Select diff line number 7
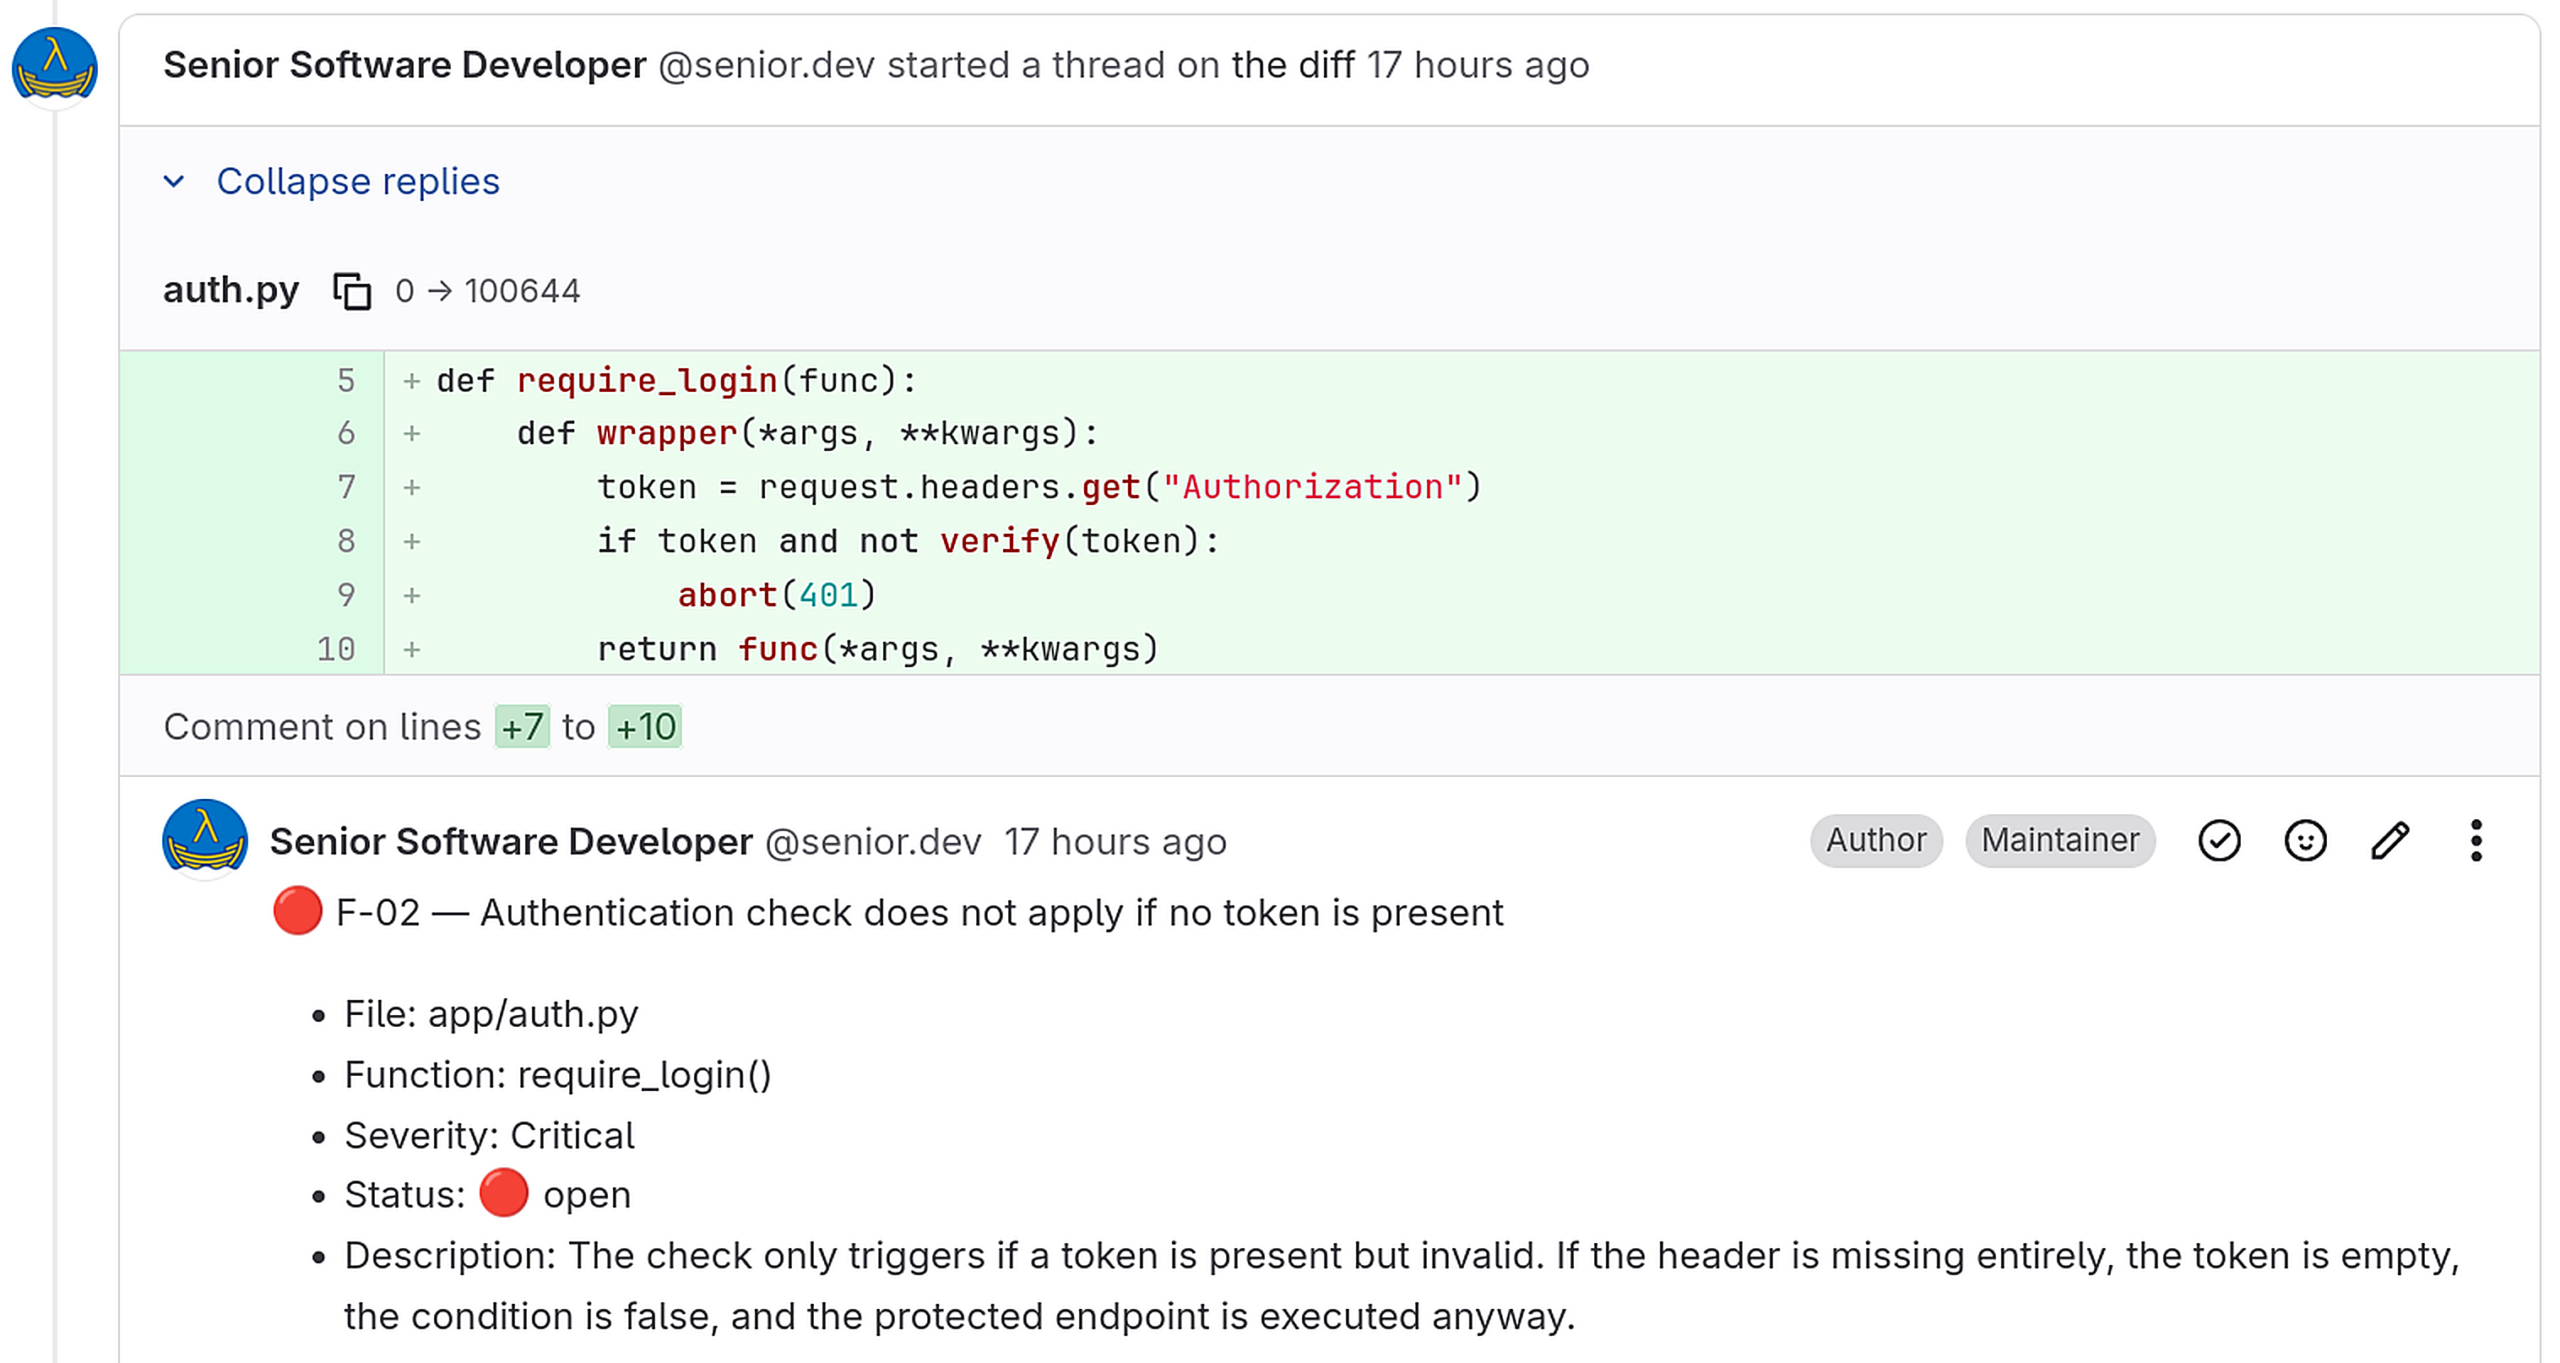Viewport: 2560px width, 1363px height. pyautogui.click(x=345, y=487)
